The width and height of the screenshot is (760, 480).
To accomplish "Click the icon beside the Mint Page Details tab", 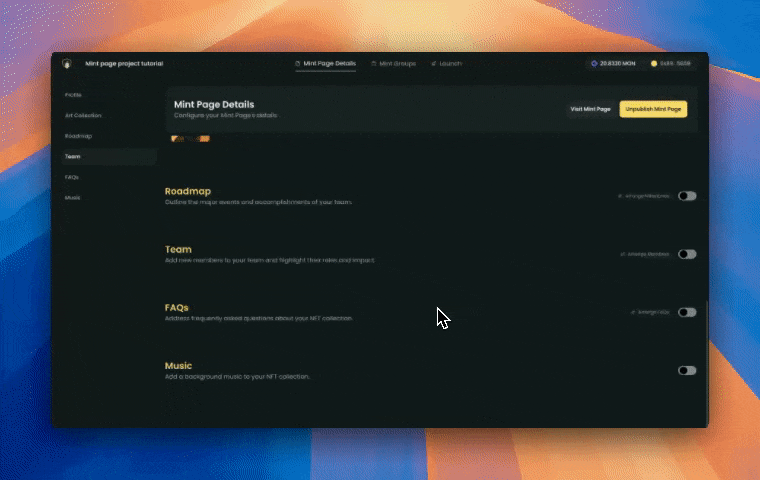I will [x=298, y=64].
